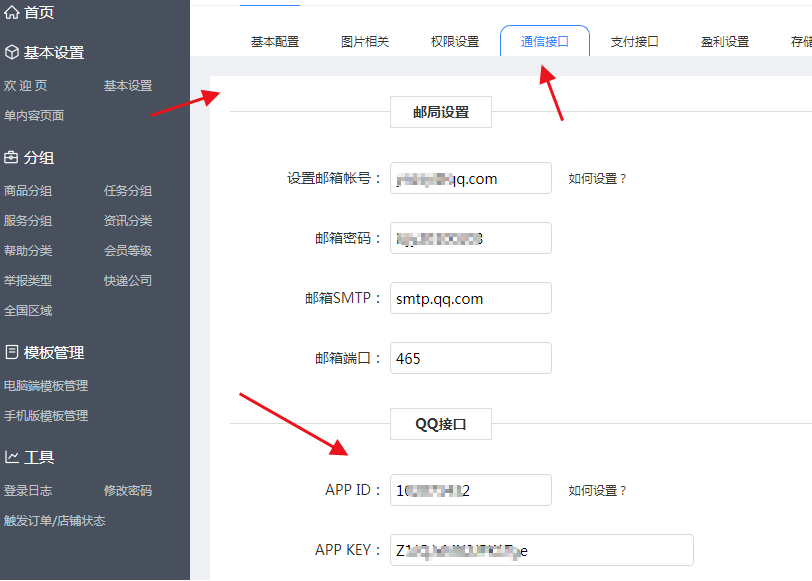This screenshot has height=581, width=812.
Task: Switch to the 图片相关 tab
Action: click(x=365, y=42)
